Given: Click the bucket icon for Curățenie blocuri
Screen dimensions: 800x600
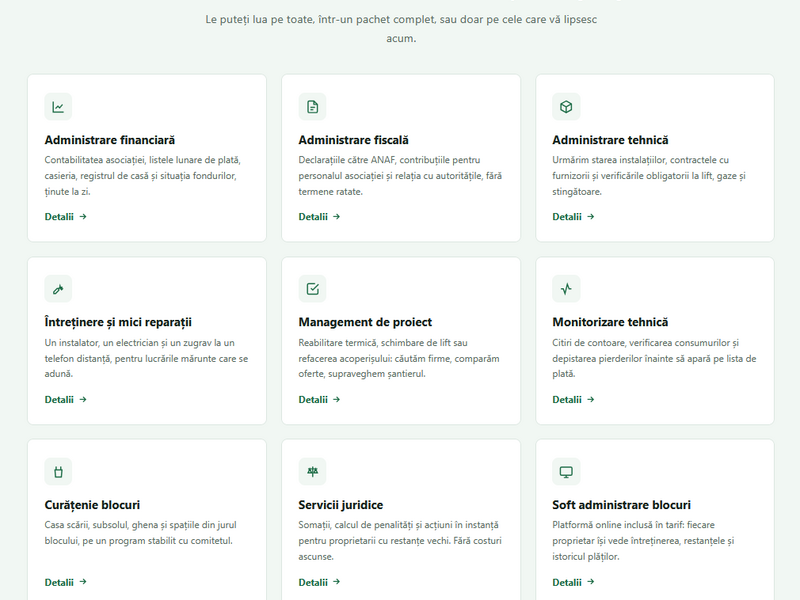Looking at the screenshot, I should tap(58, 471).
